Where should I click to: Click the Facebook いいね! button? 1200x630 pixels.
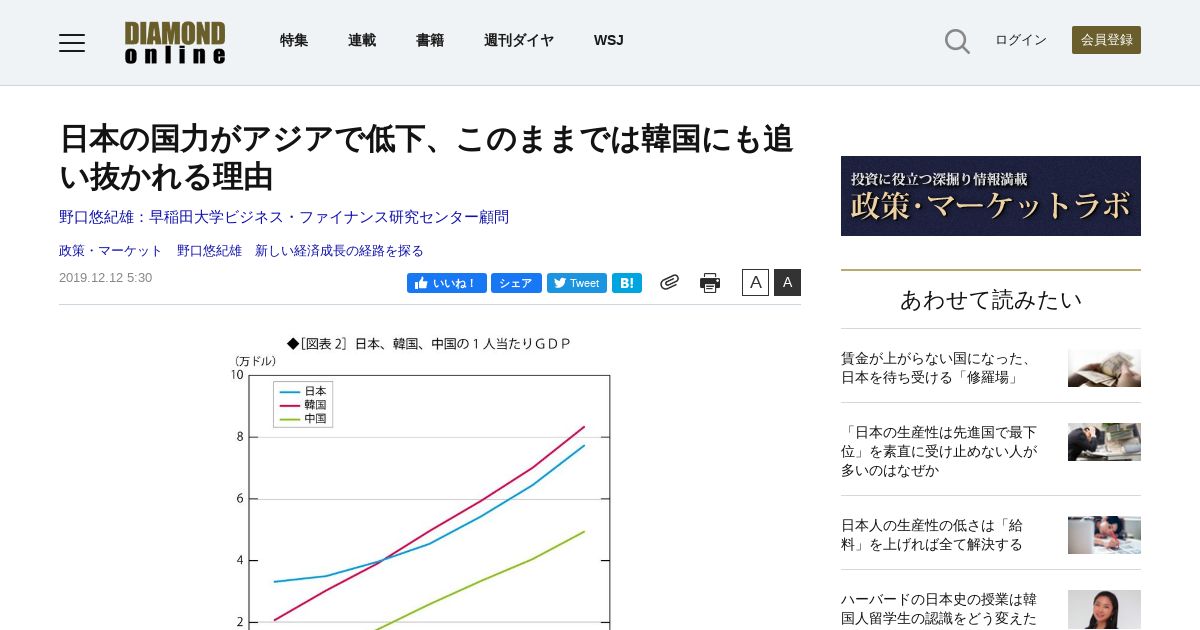point(447,283)
